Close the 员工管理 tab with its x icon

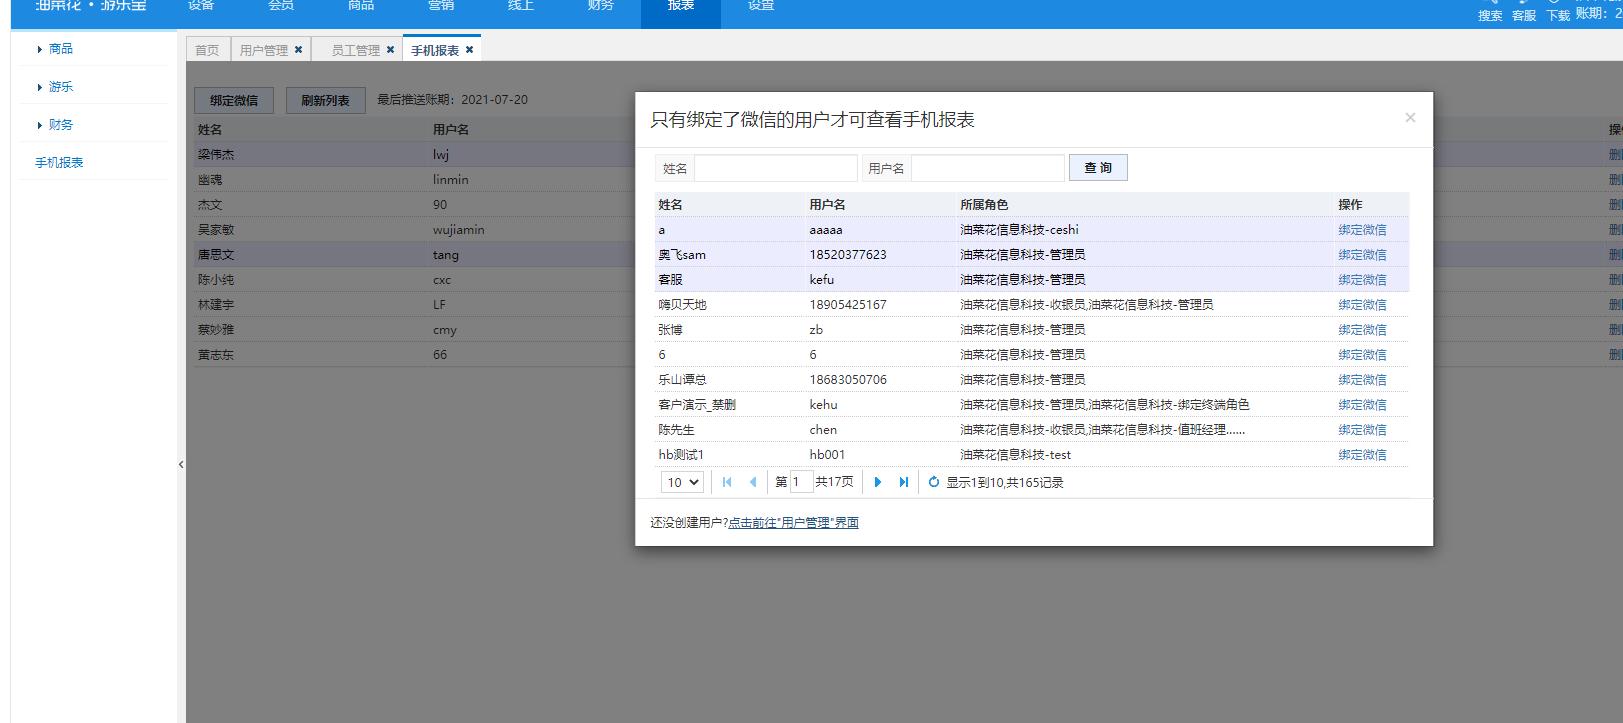tap(390, 49)
